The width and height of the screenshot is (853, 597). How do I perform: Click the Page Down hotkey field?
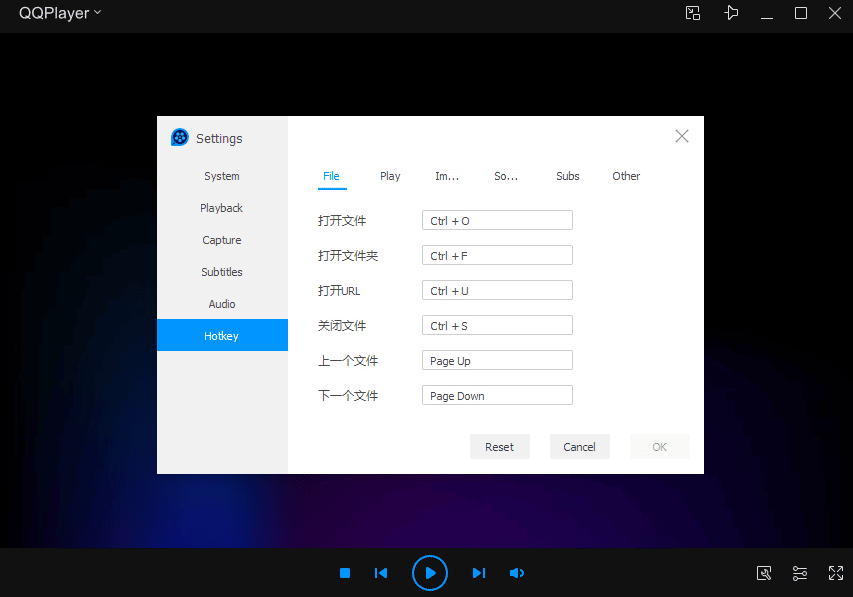(x=497, y=395)
